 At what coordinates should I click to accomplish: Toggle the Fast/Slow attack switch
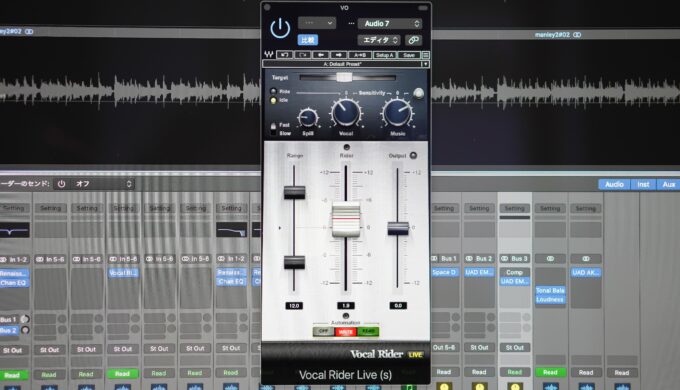(273, 129)
